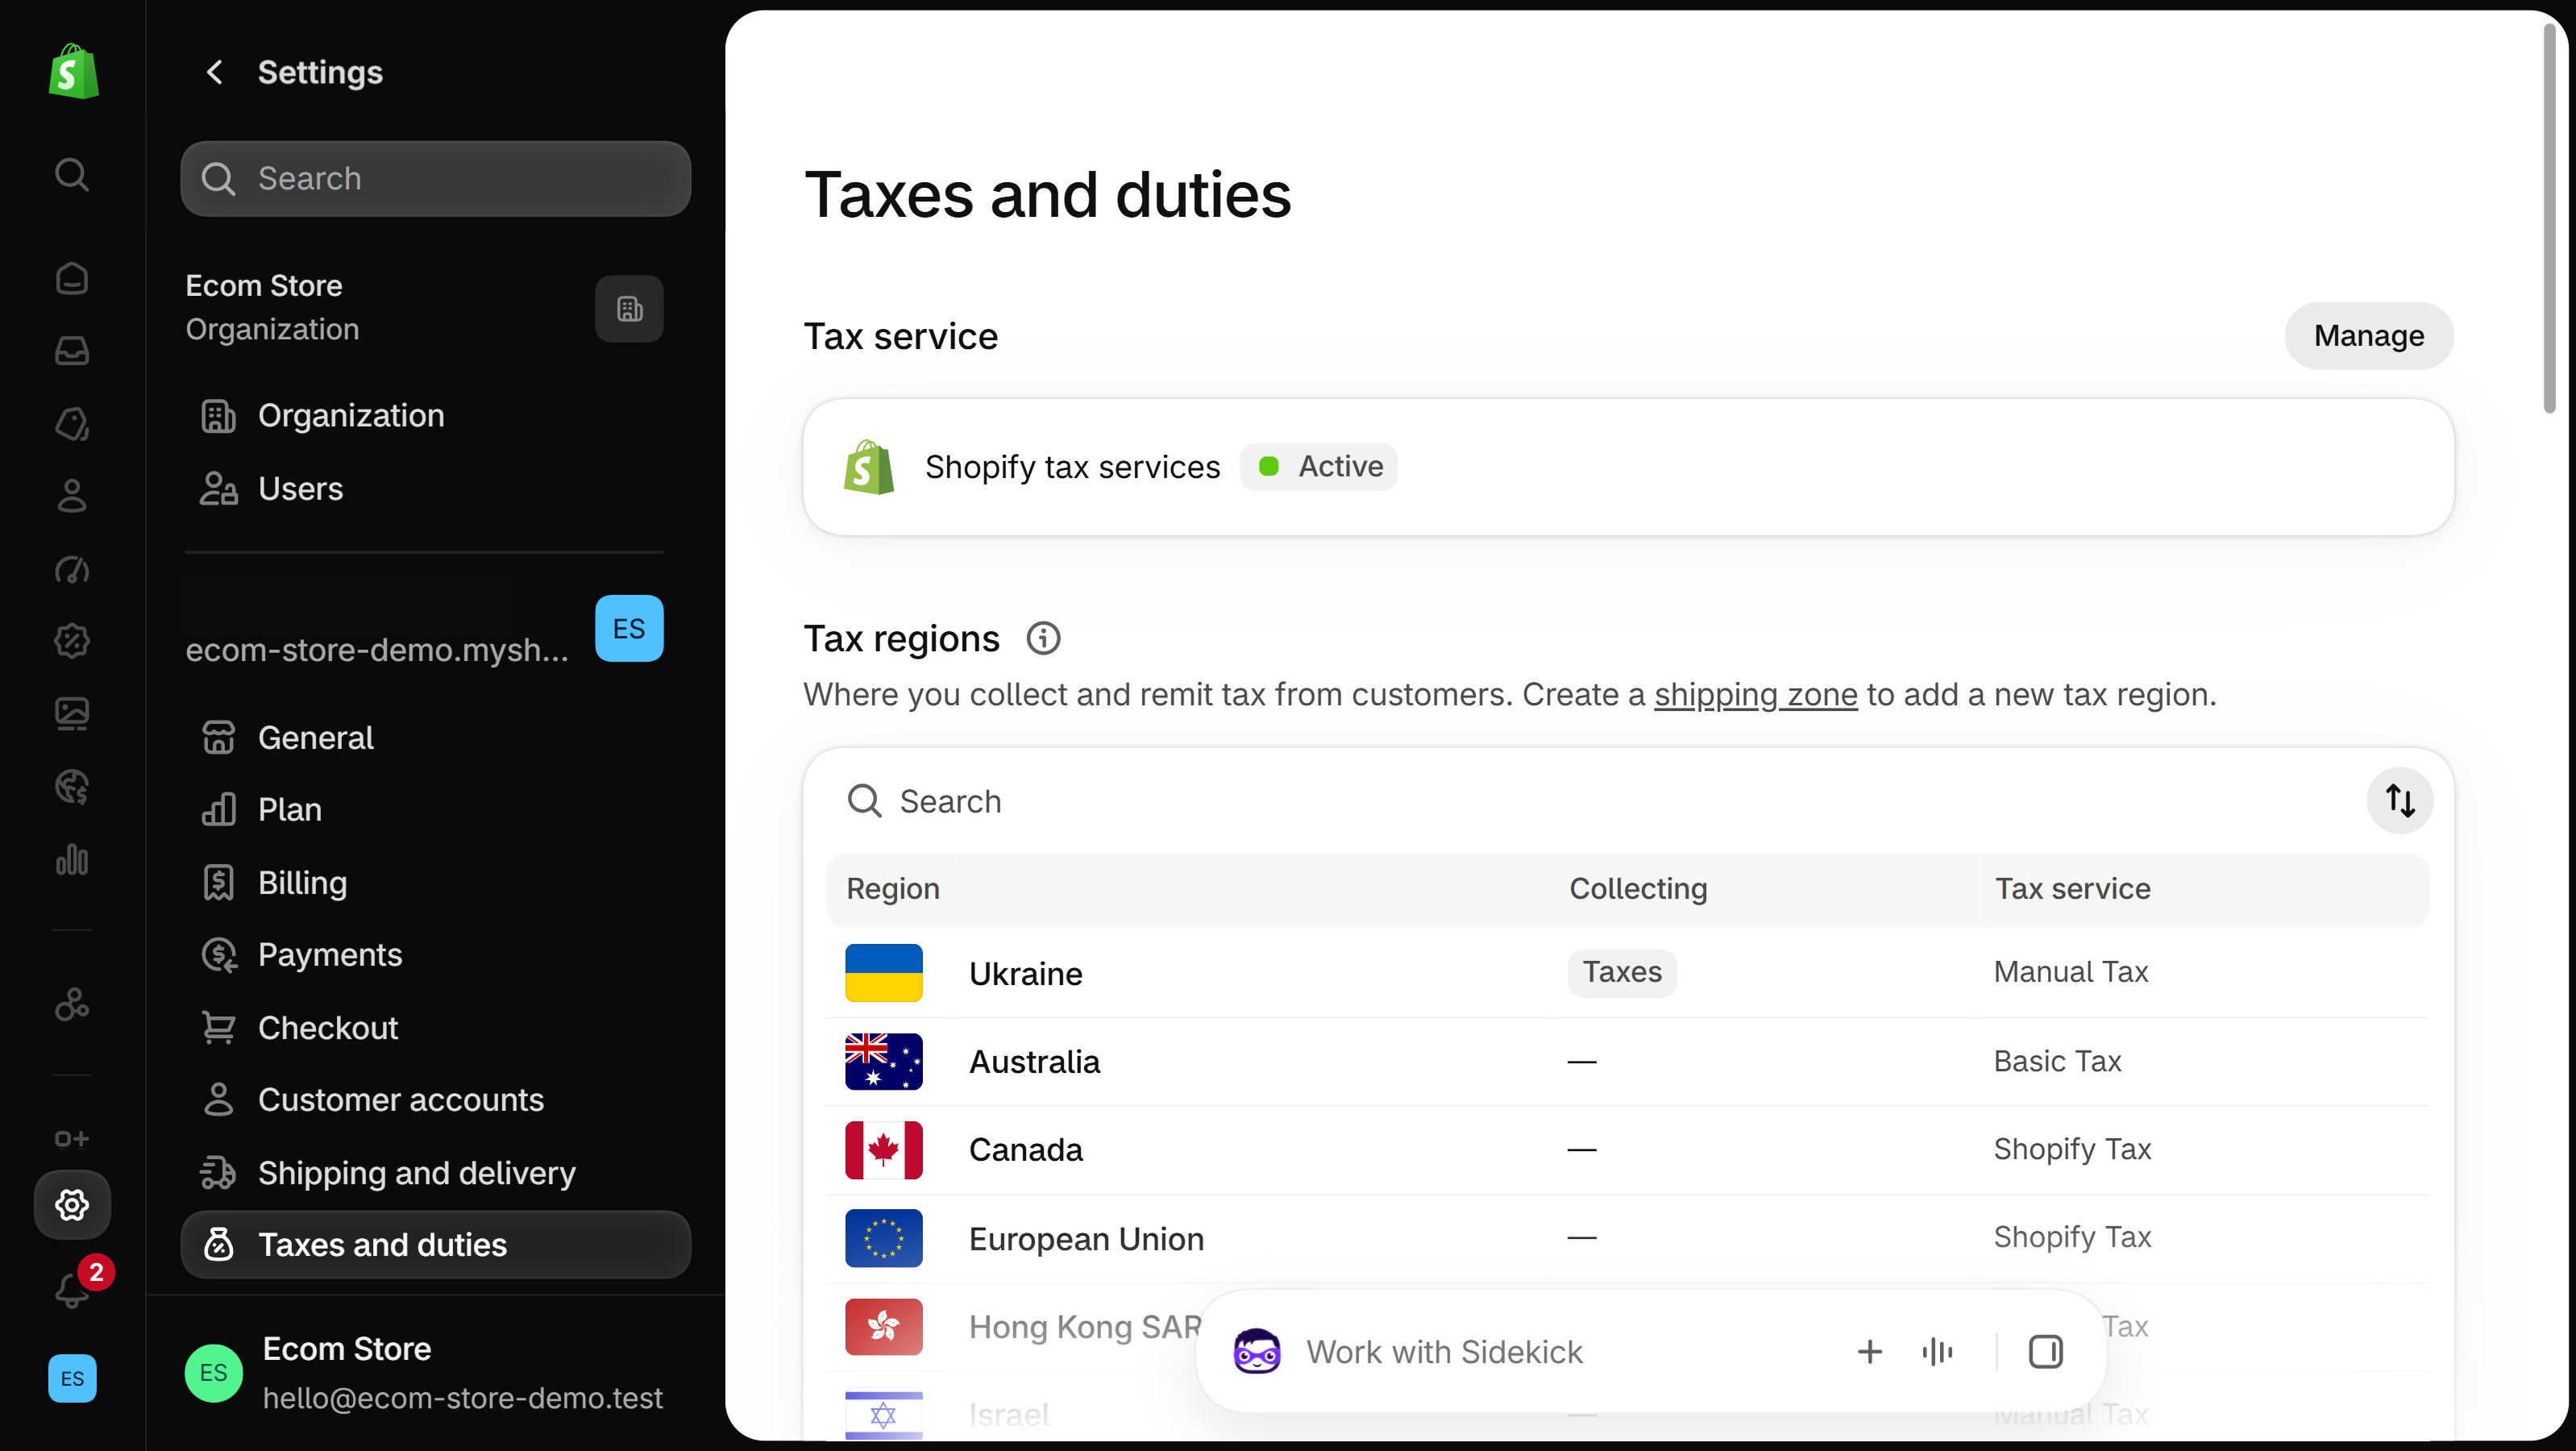Open Orders inbox icon in left rail
The height and width of the screenshot is (1451, 2576).
(x=72, y=351)
